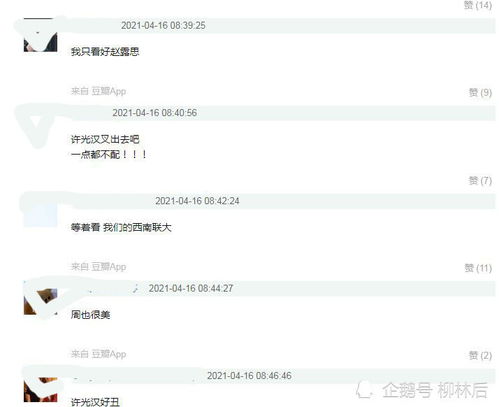499x407 pixels.
Task: Click the timestamp 2021-04-16 08:39:25
Action: pyautogui.click(x=163, y=25)
